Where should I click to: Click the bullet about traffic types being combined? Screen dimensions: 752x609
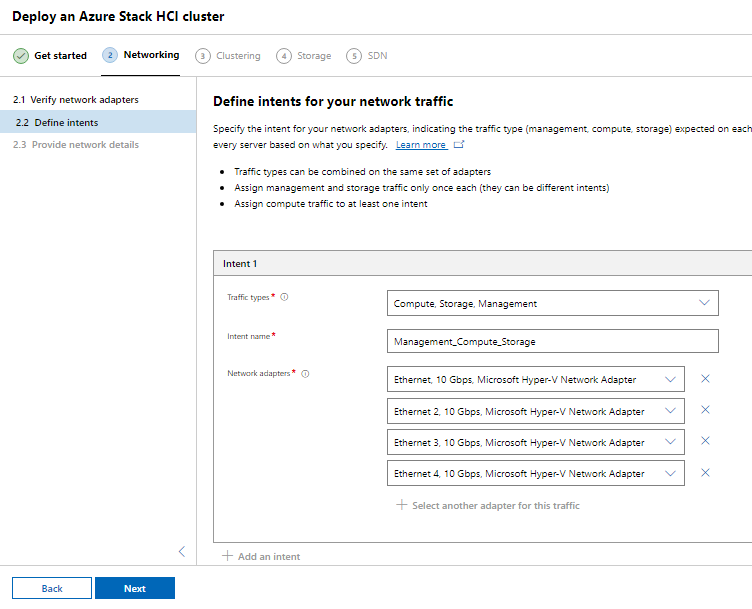363,172
